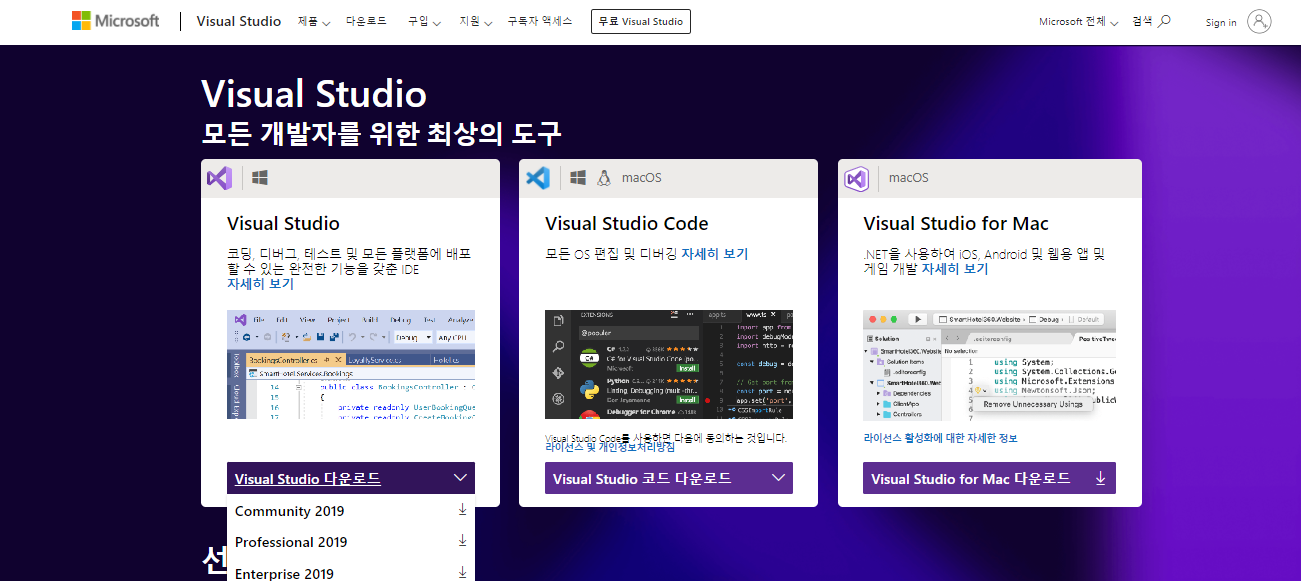
Task: Click the Visual Studio Code card title
Action: tap(627, 224)
